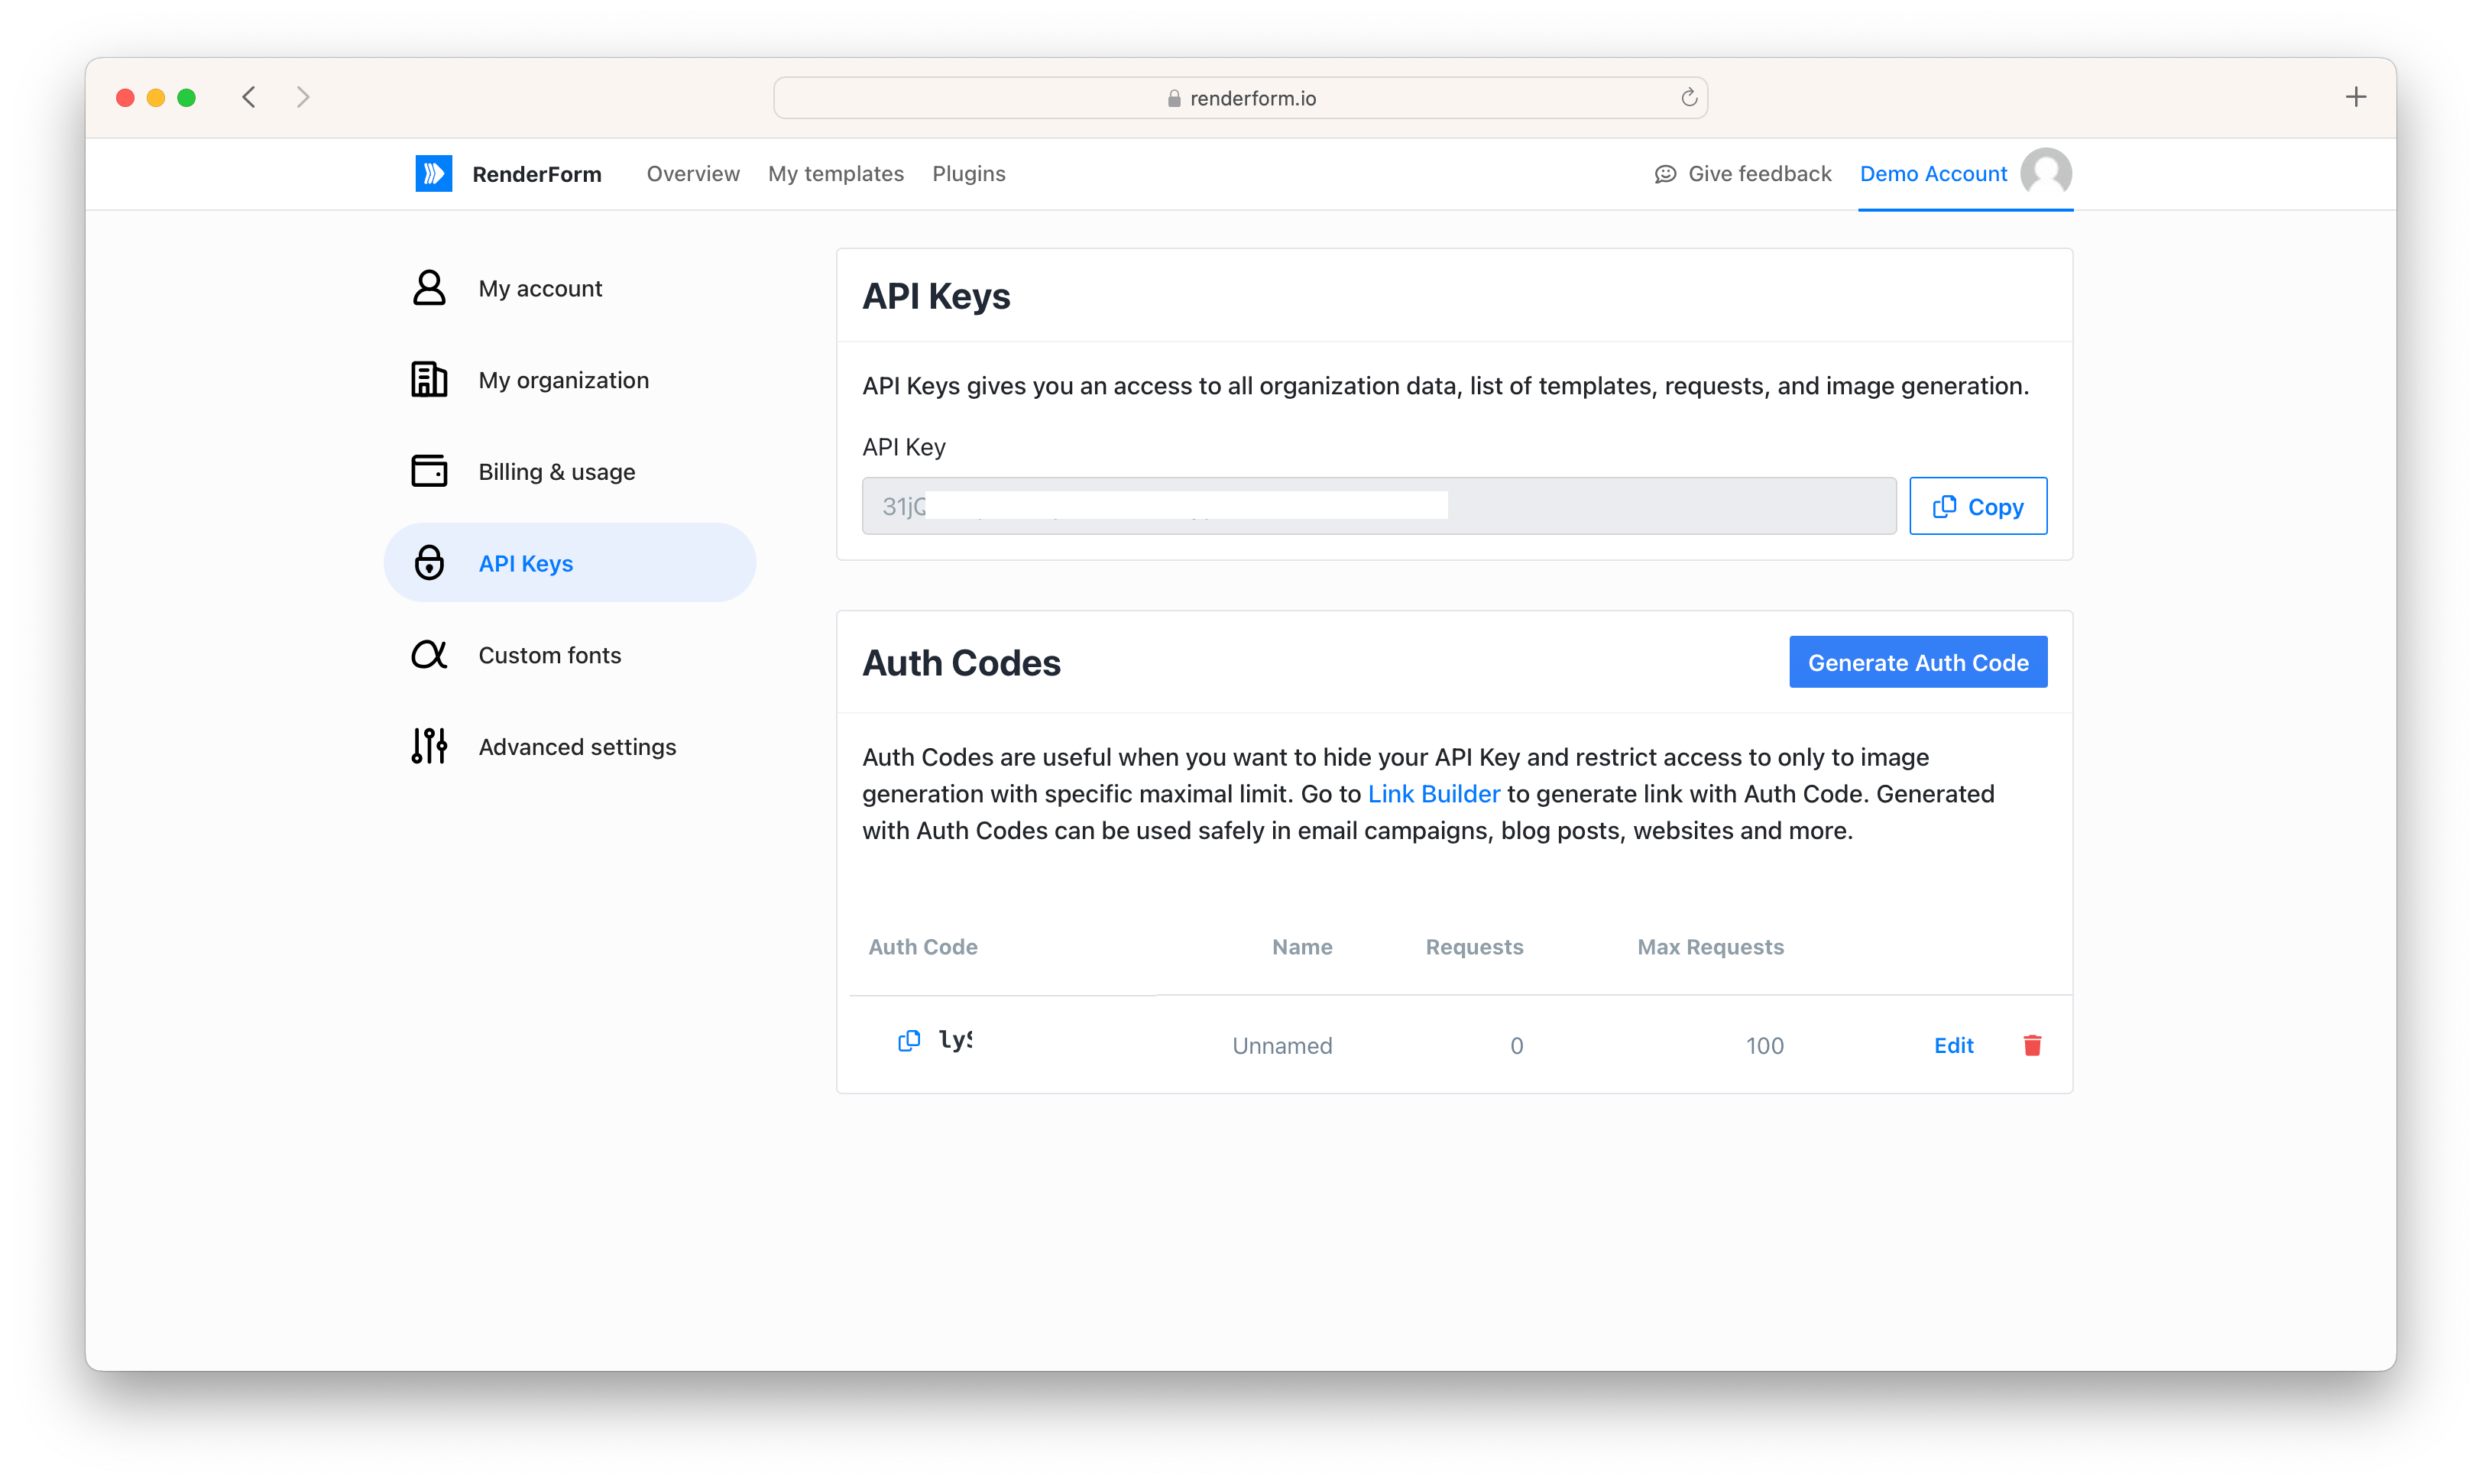Click the API Keys lock icon
The width and height of the screenshot is (2482, 1484).
tap(429, 562)
